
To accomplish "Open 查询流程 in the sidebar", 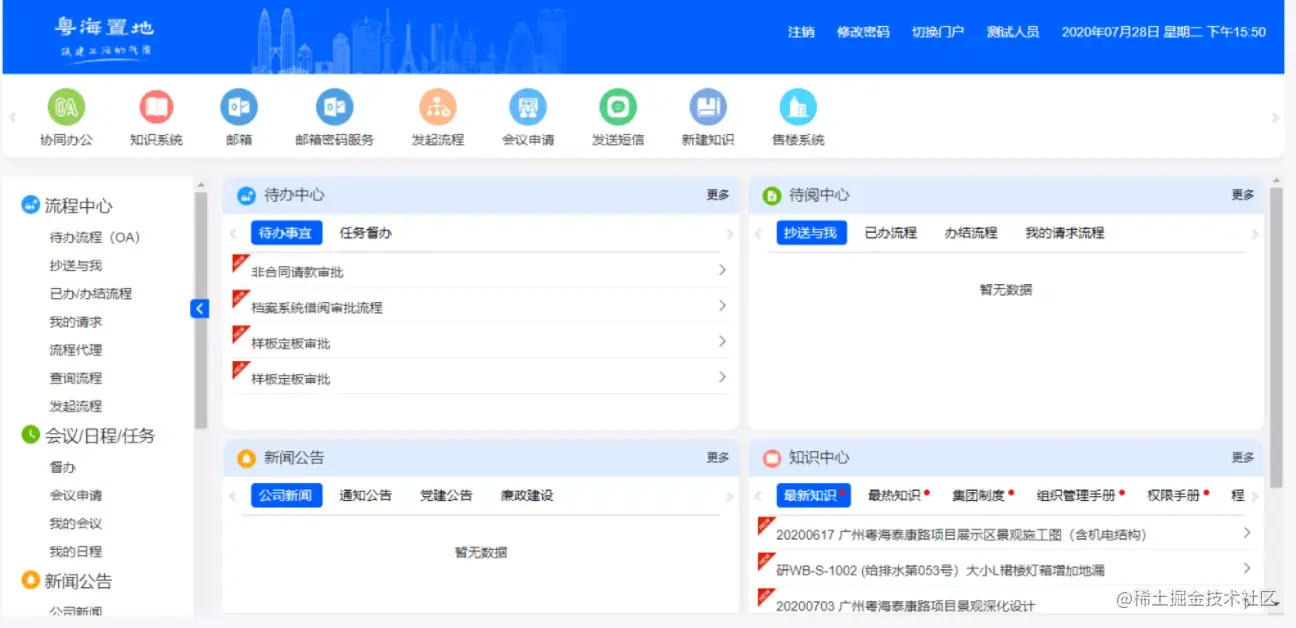I will point(76,378).
